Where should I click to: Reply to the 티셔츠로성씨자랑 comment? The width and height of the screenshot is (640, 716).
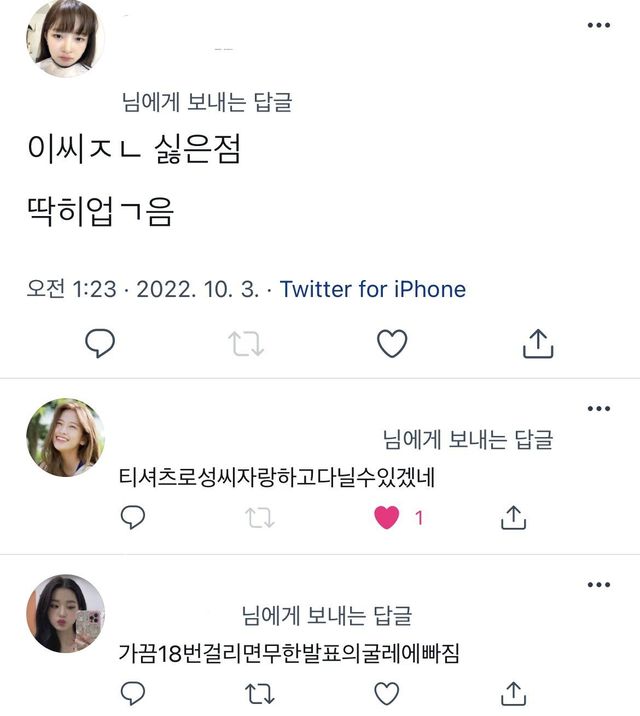tap(133, 517)
